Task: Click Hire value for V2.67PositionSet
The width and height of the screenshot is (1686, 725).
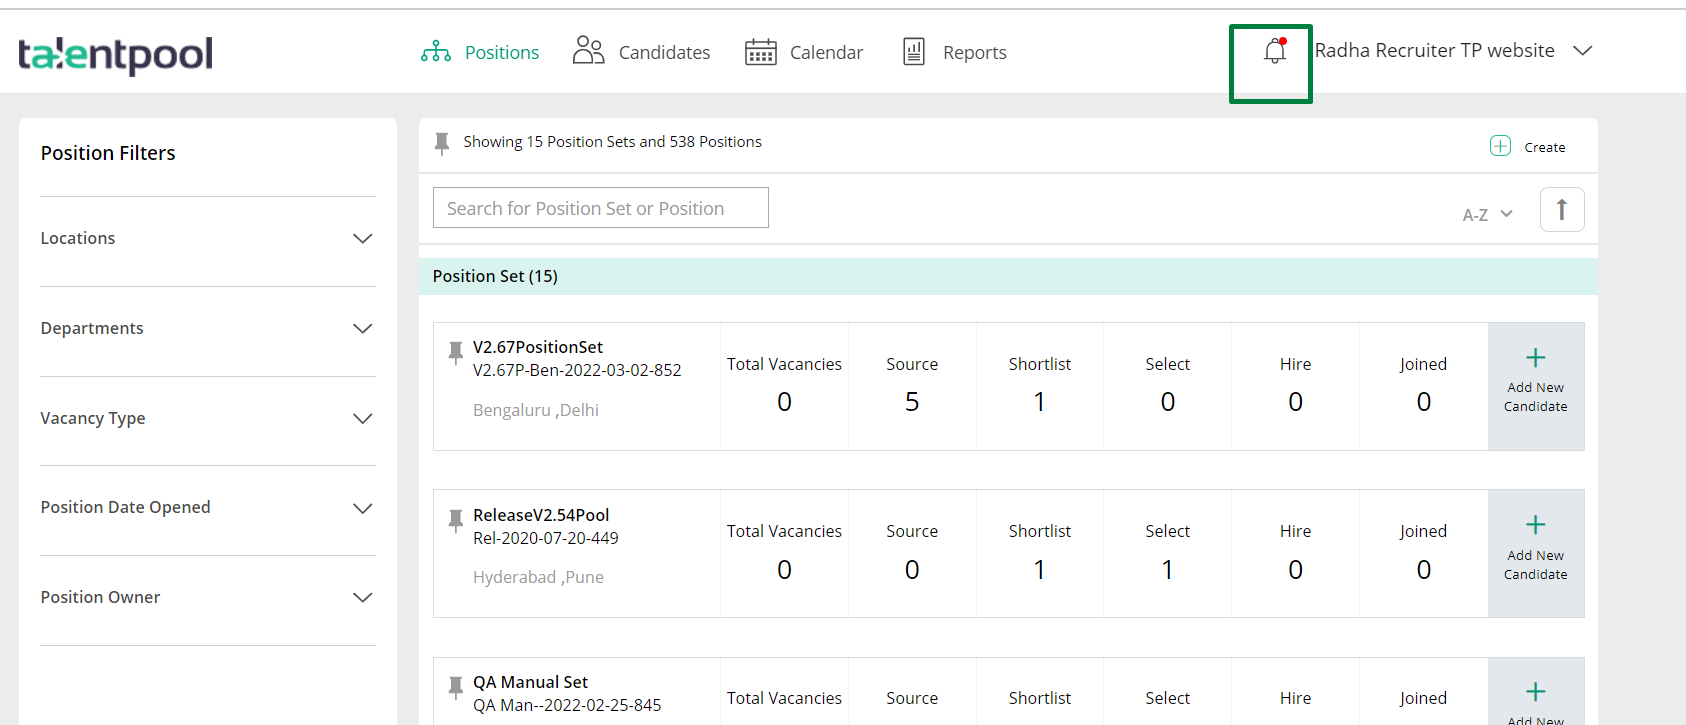Action: pyautogui.click(x=1296, y=402)
